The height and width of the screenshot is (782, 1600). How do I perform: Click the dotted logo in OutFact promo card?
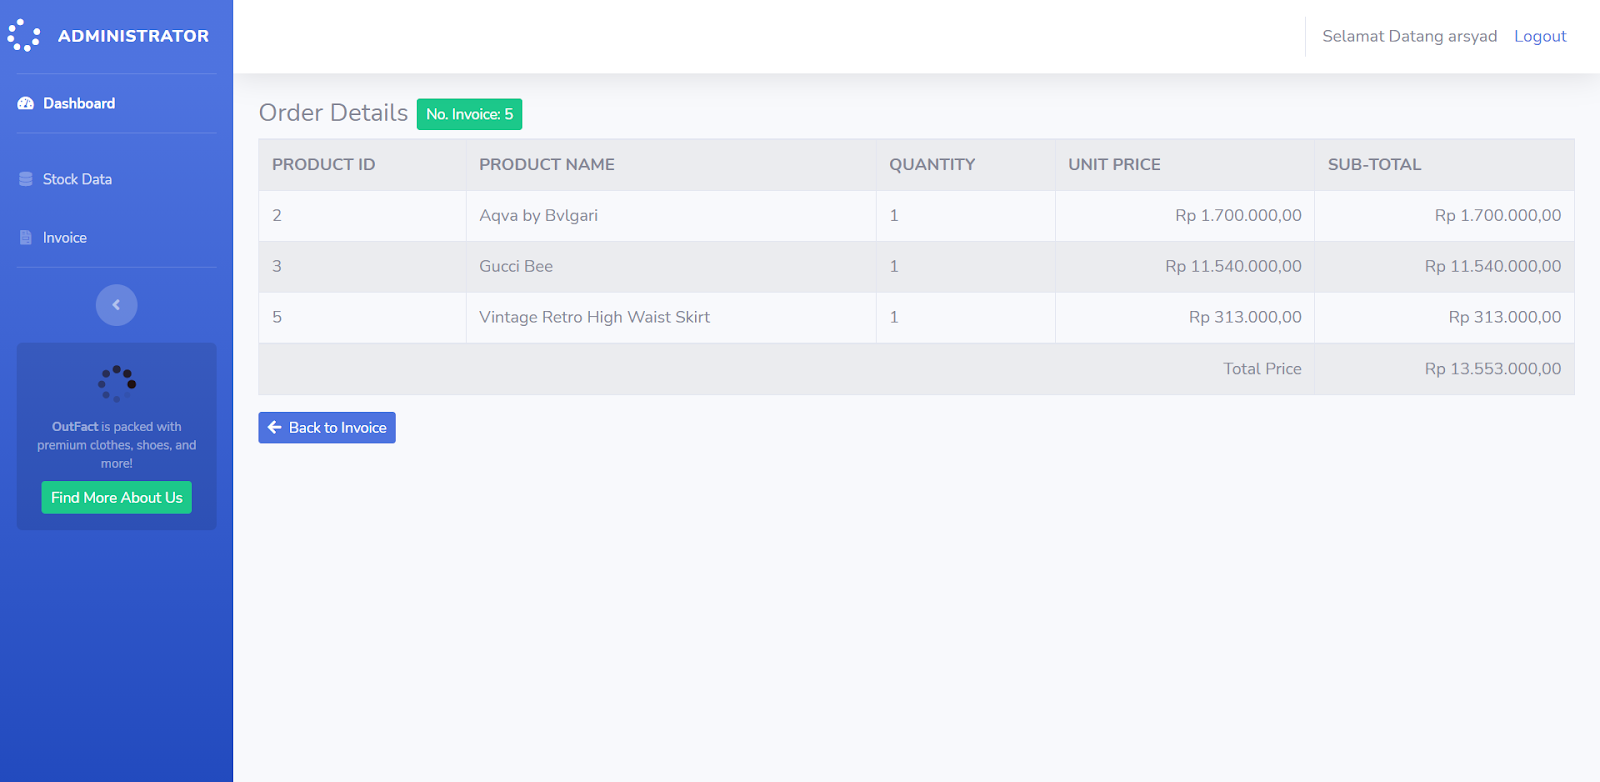(117, 383)
